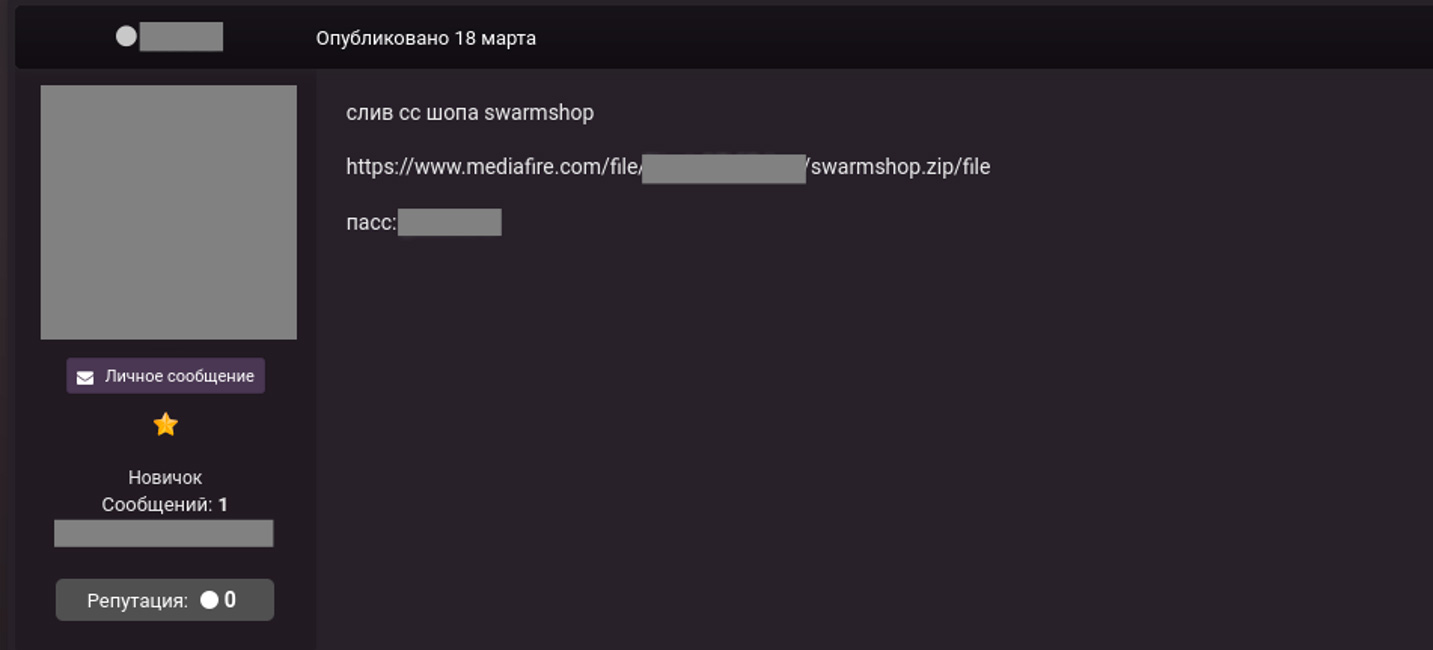Click the redacted password after пасс:
Image resolution: width=1433 pixels, height=650 pixels.
click(x=449, y=222)
